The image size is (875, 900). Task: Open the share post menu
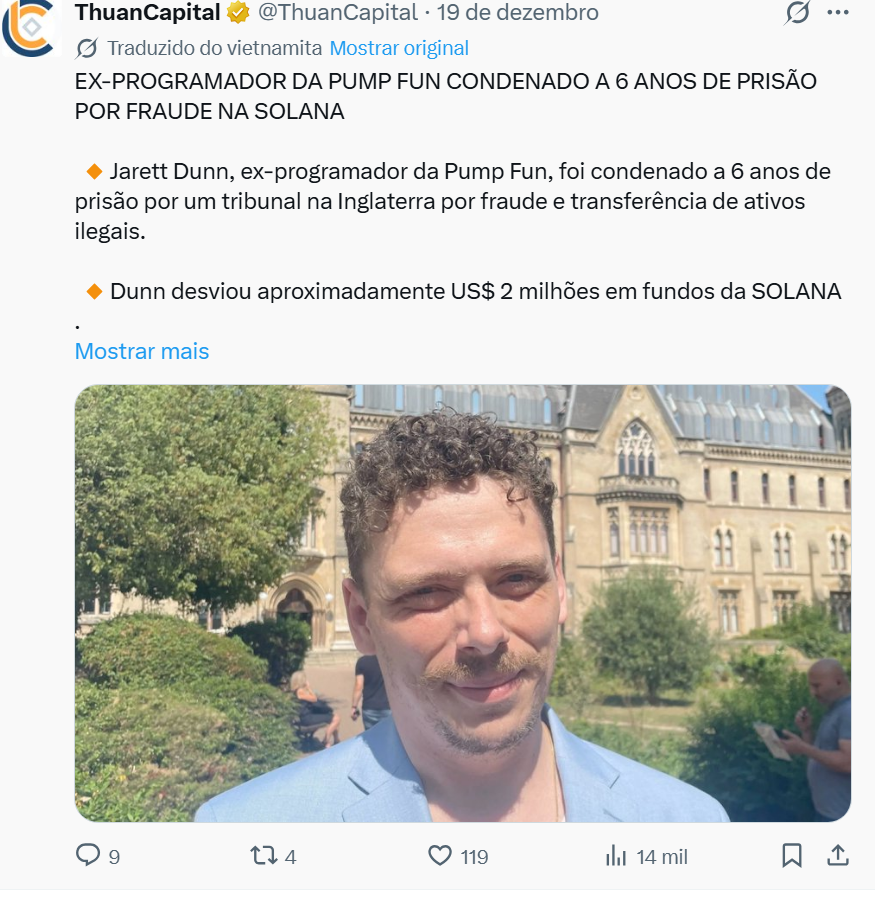coord(838,855)
